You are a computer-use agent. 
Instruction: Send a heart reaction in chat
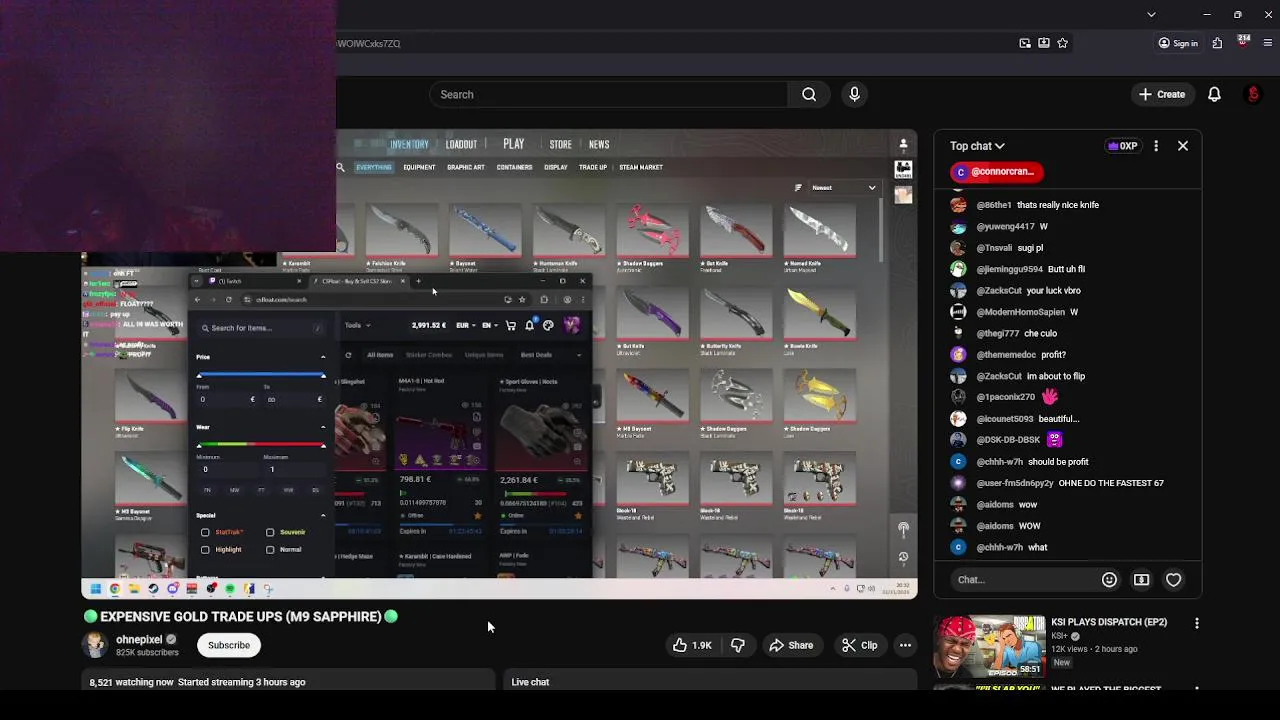pos(1174,580)
